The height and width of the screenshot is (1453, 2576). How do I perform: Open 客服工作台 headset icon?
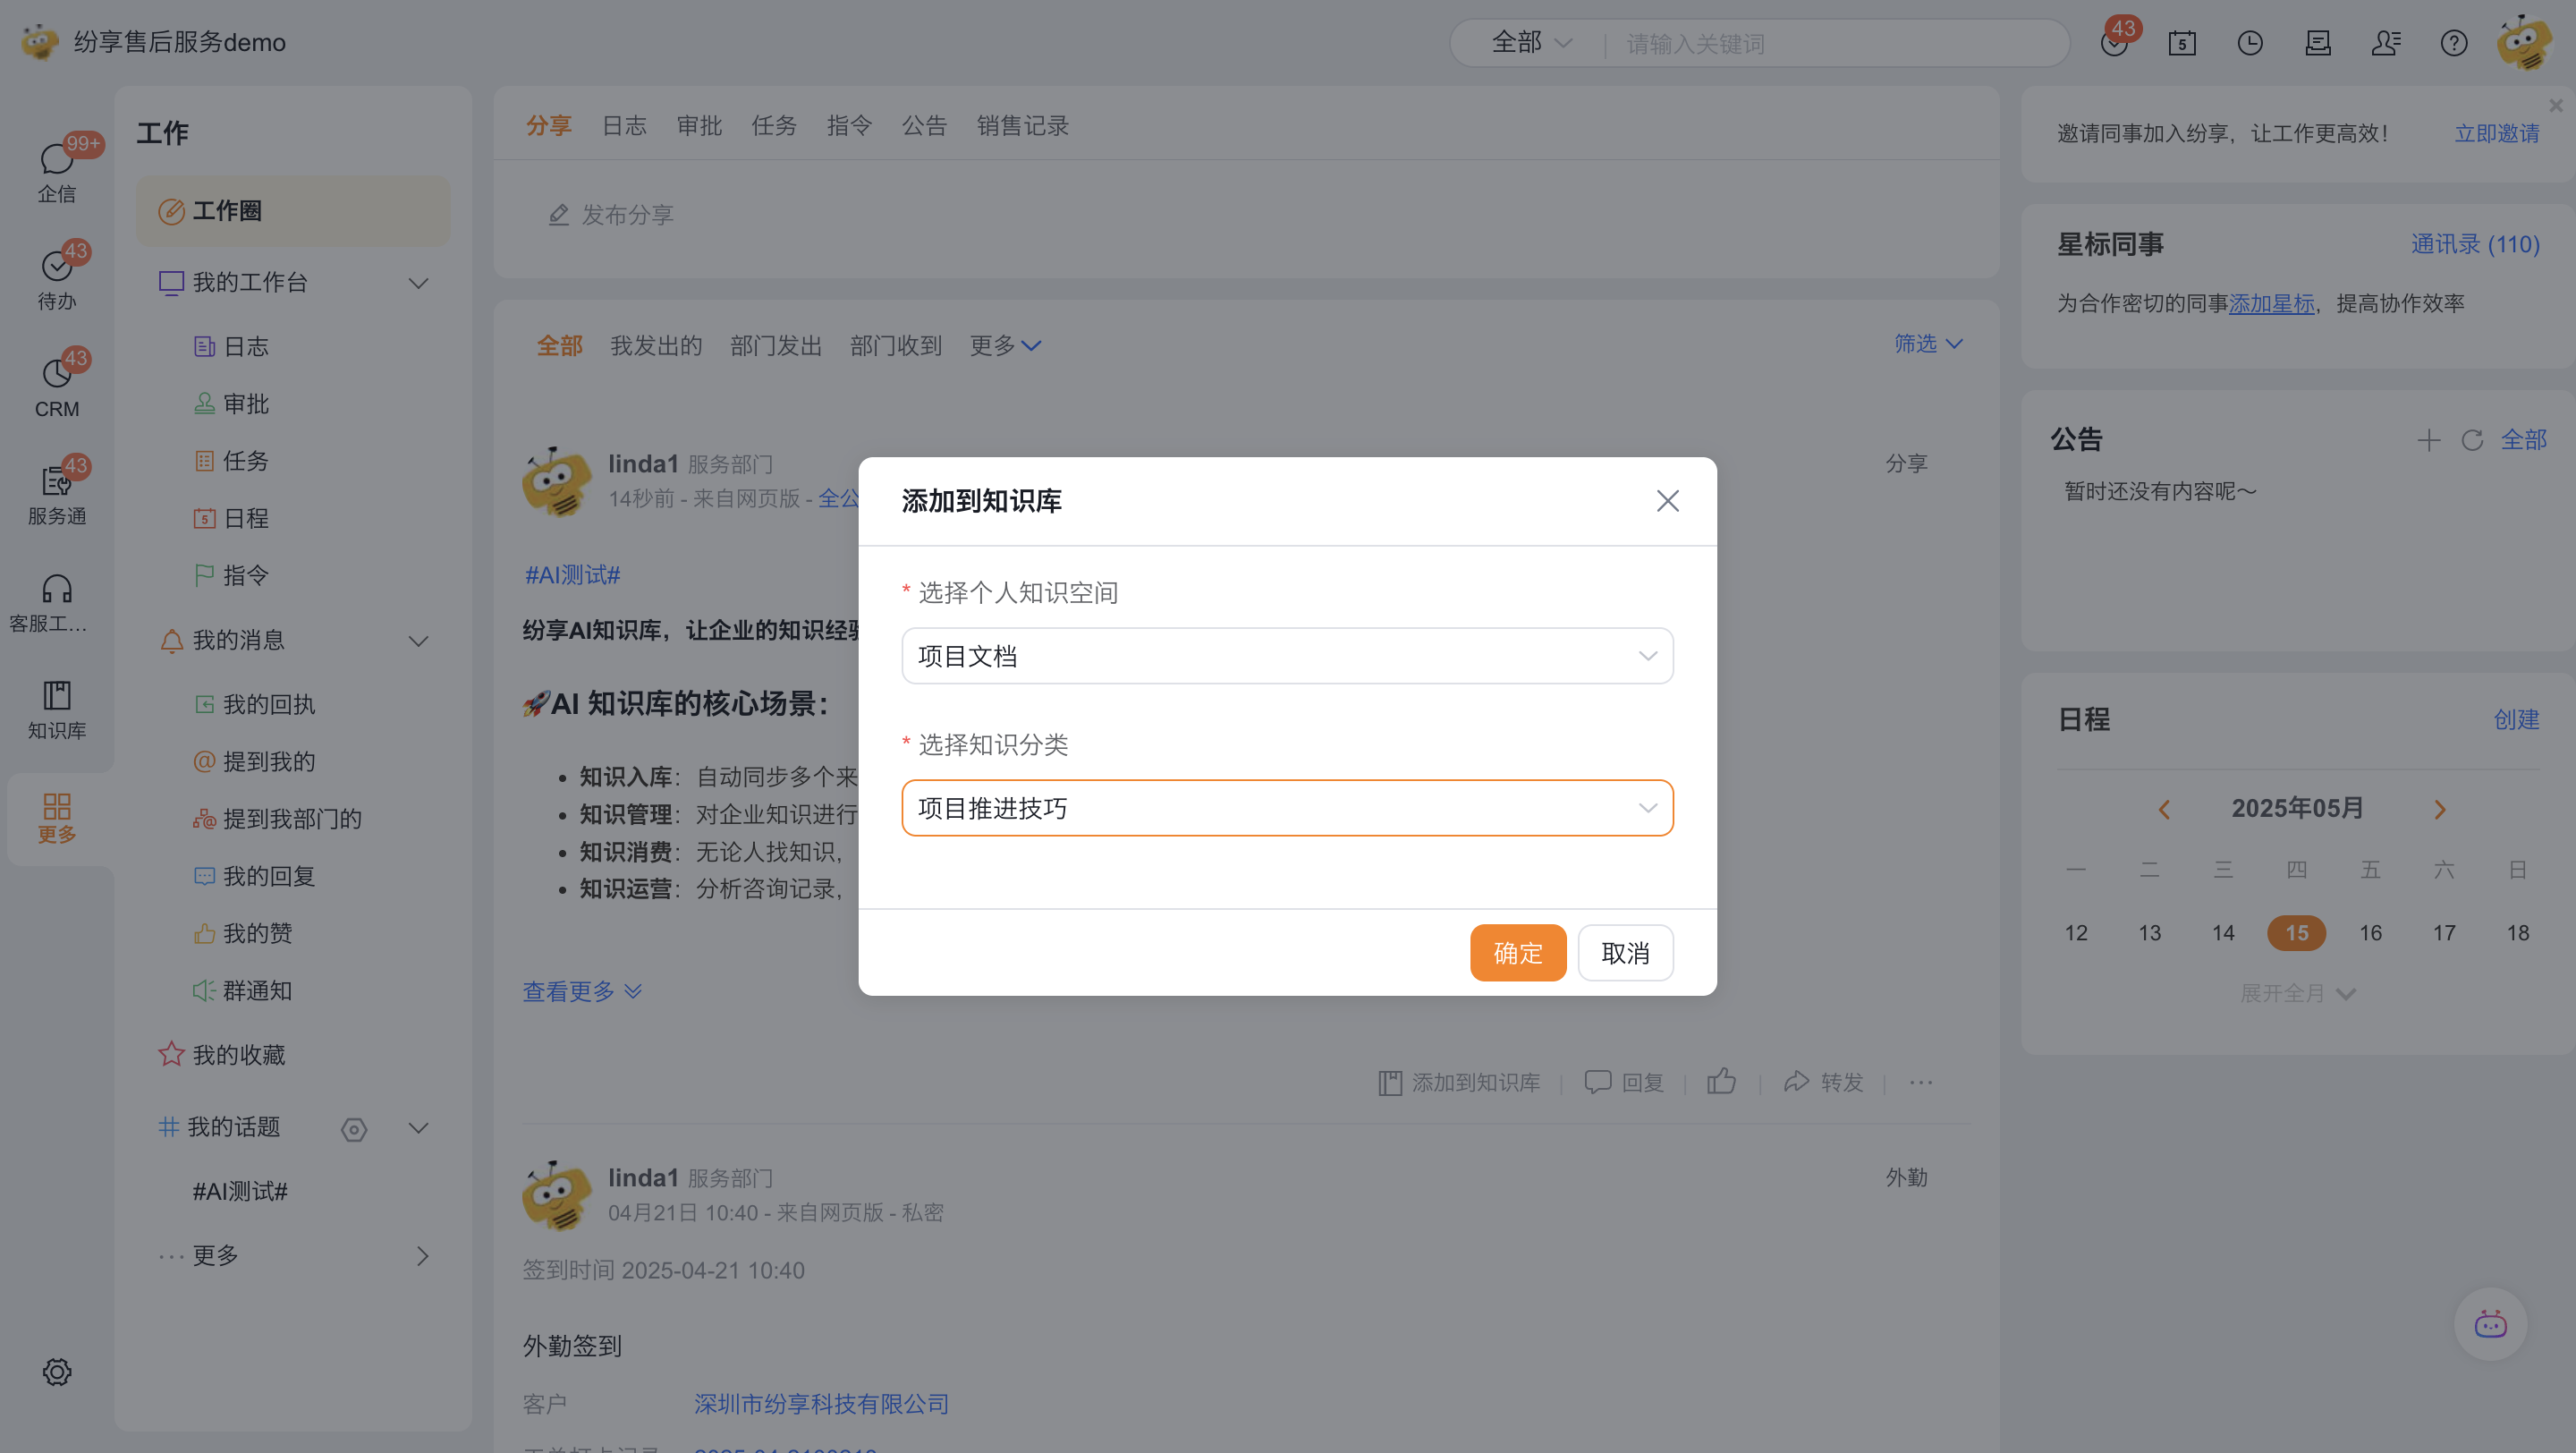(57, 603)
